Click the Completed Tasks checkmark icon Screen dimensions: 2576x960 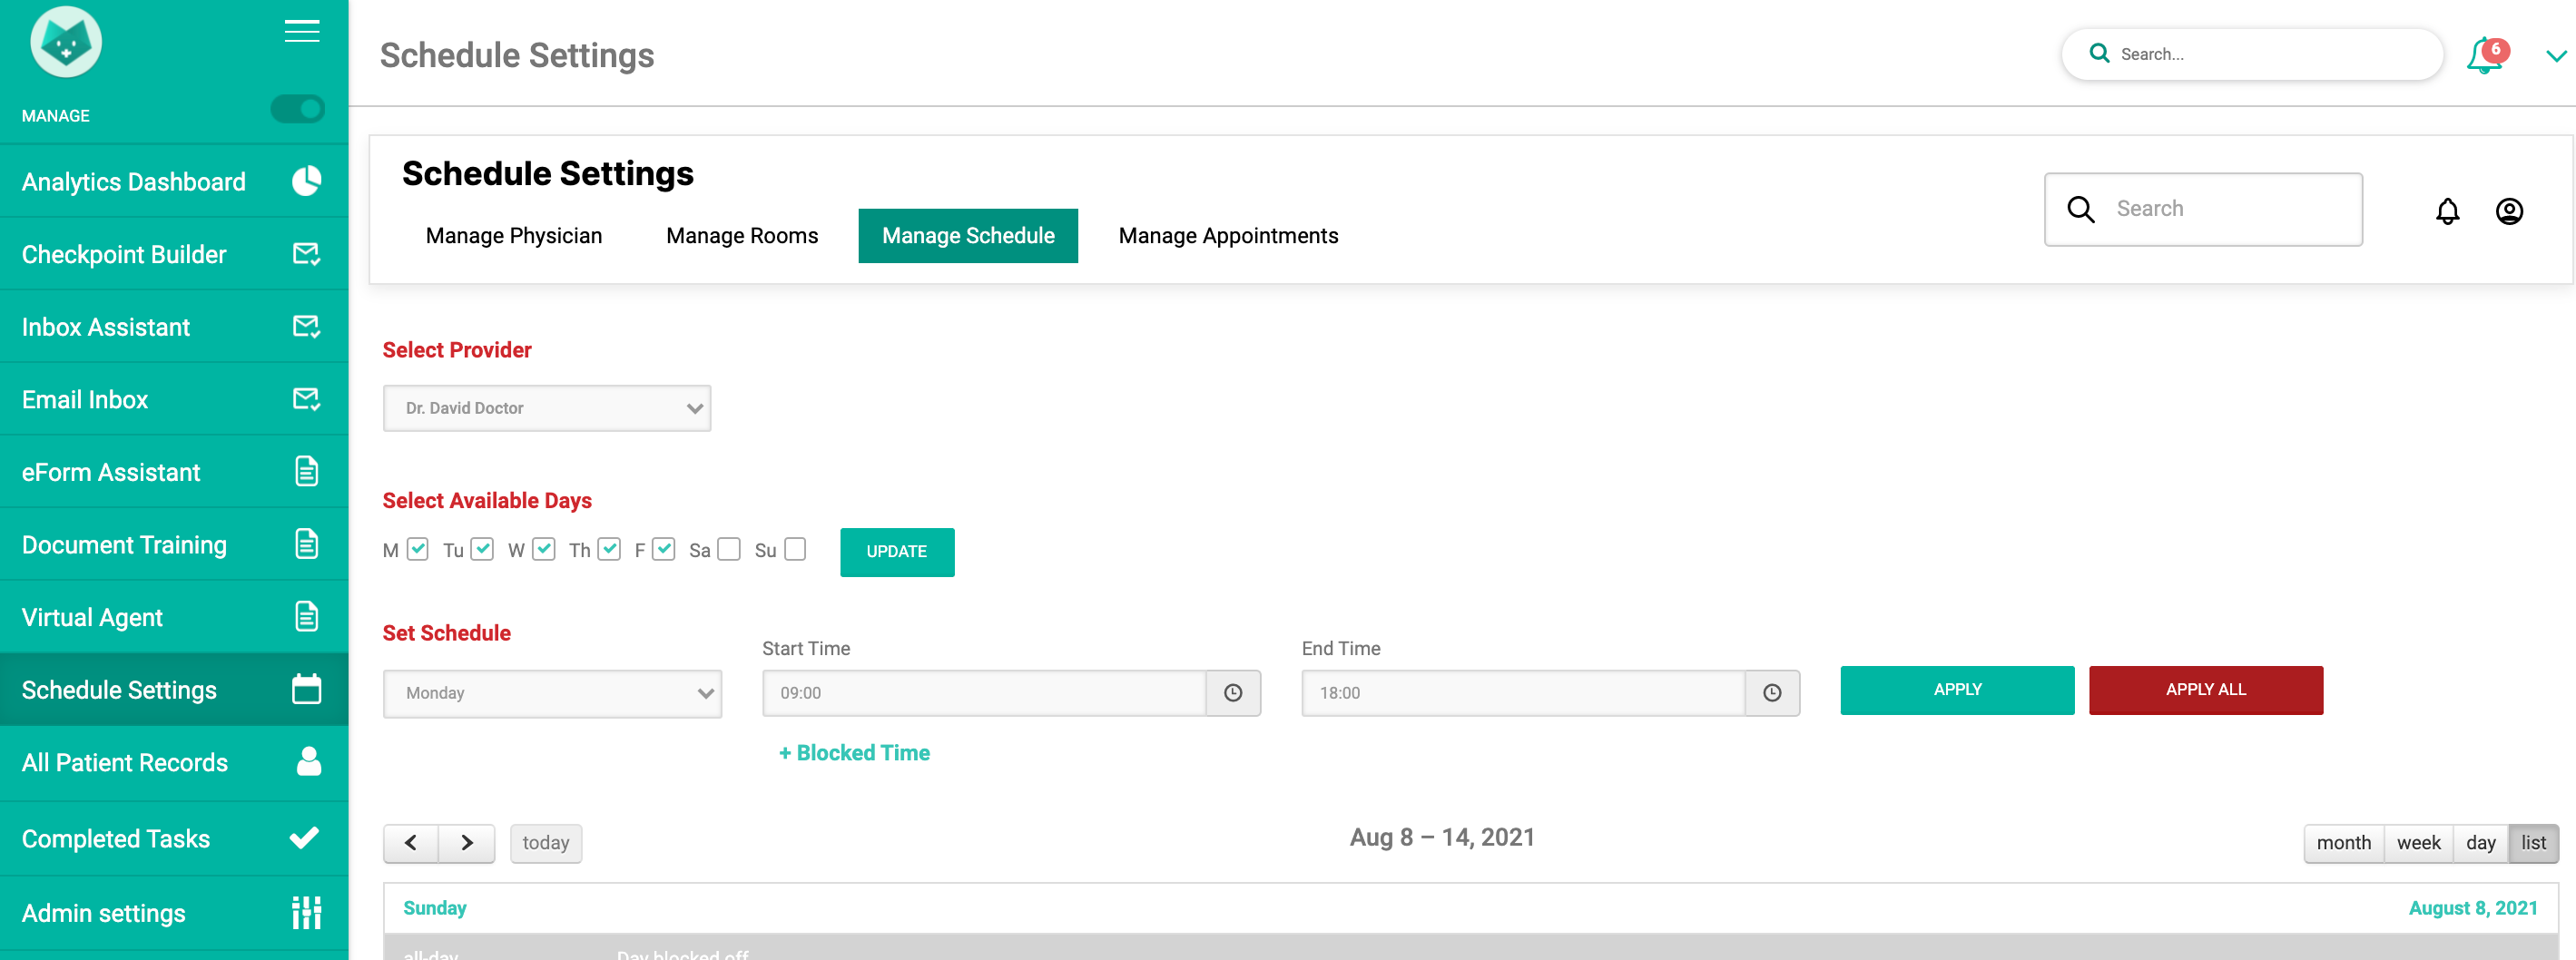(x=304, y=837)
